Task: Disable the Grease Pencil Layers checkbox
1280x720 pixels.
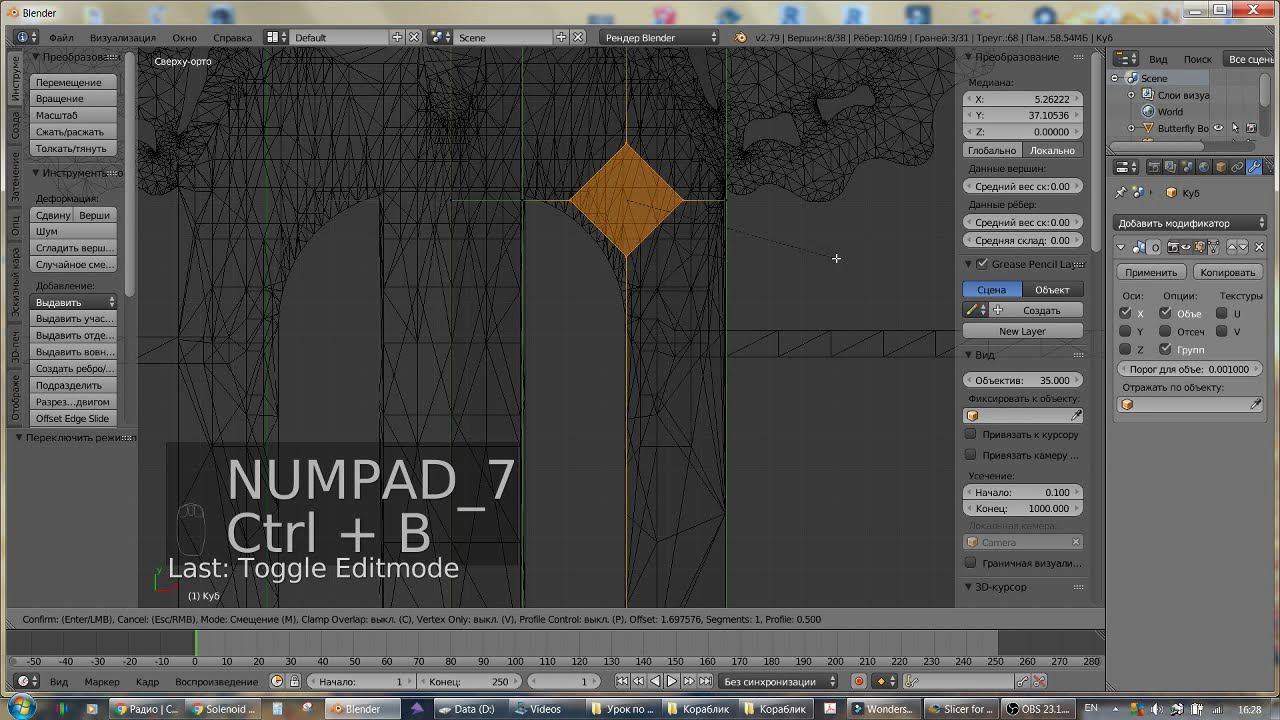Action: pos(982,264)
